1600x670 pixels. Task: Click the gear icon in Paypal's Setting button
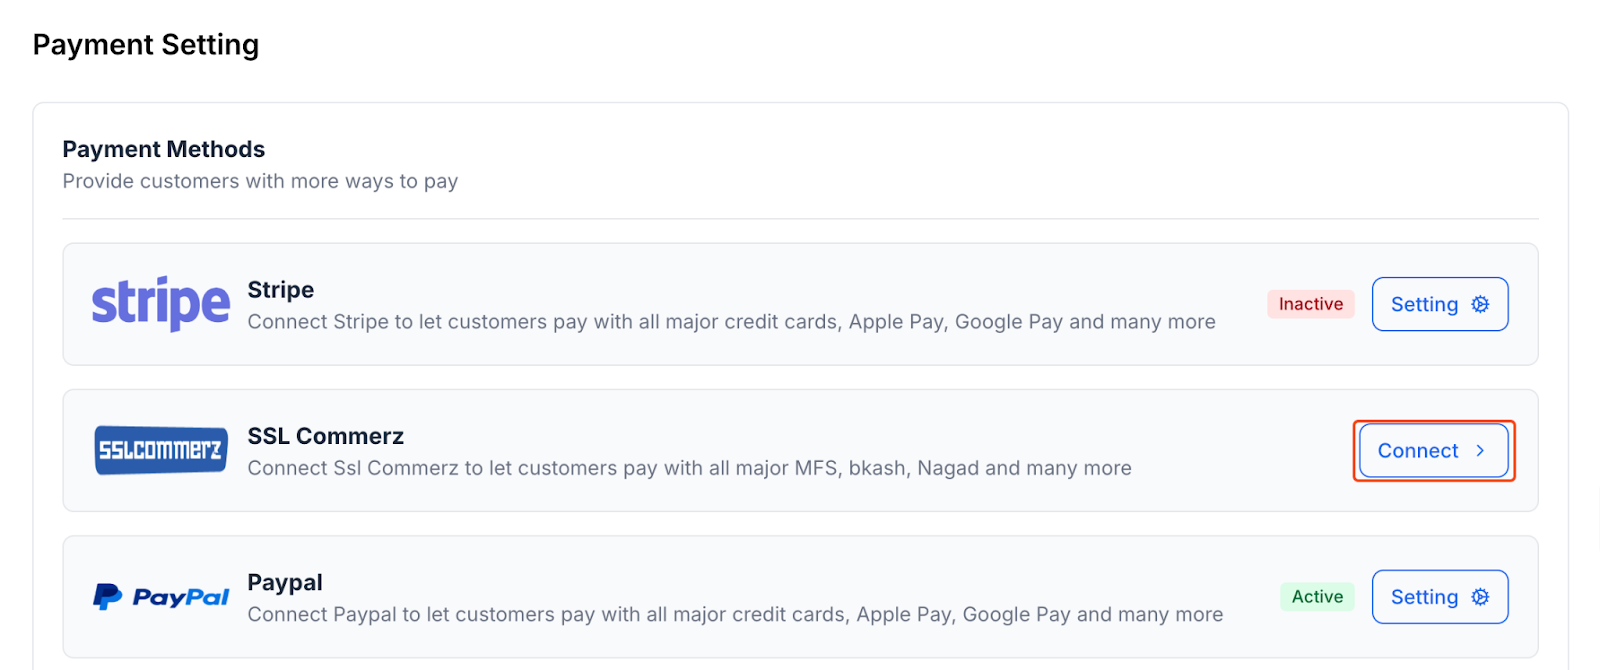point(1478,596)
